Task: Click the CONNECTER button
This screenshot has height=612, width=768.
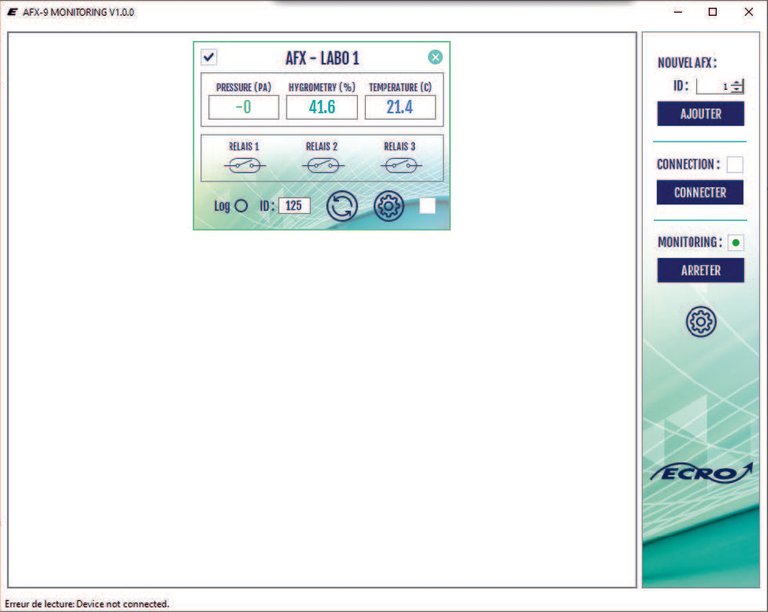Action: tap(700, 192)
